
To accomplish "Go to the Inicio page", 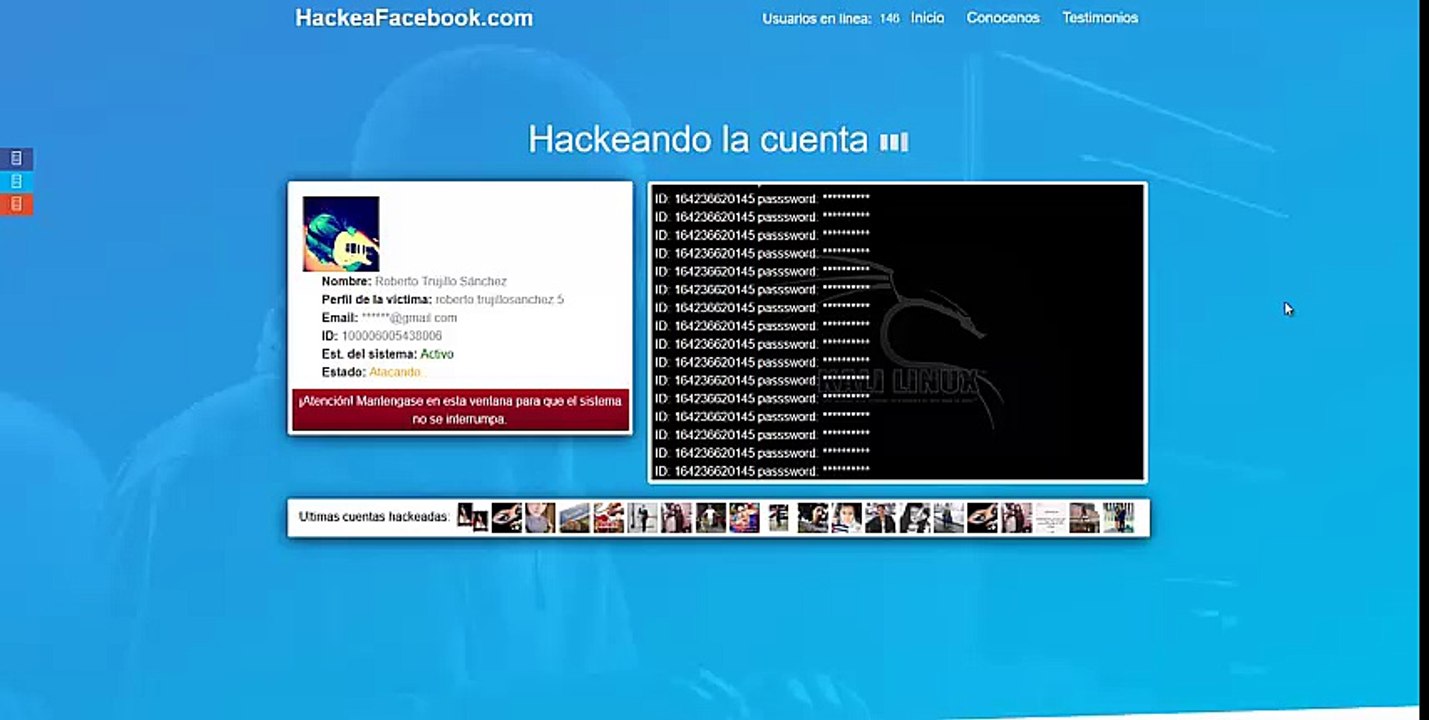I will 927,18.
